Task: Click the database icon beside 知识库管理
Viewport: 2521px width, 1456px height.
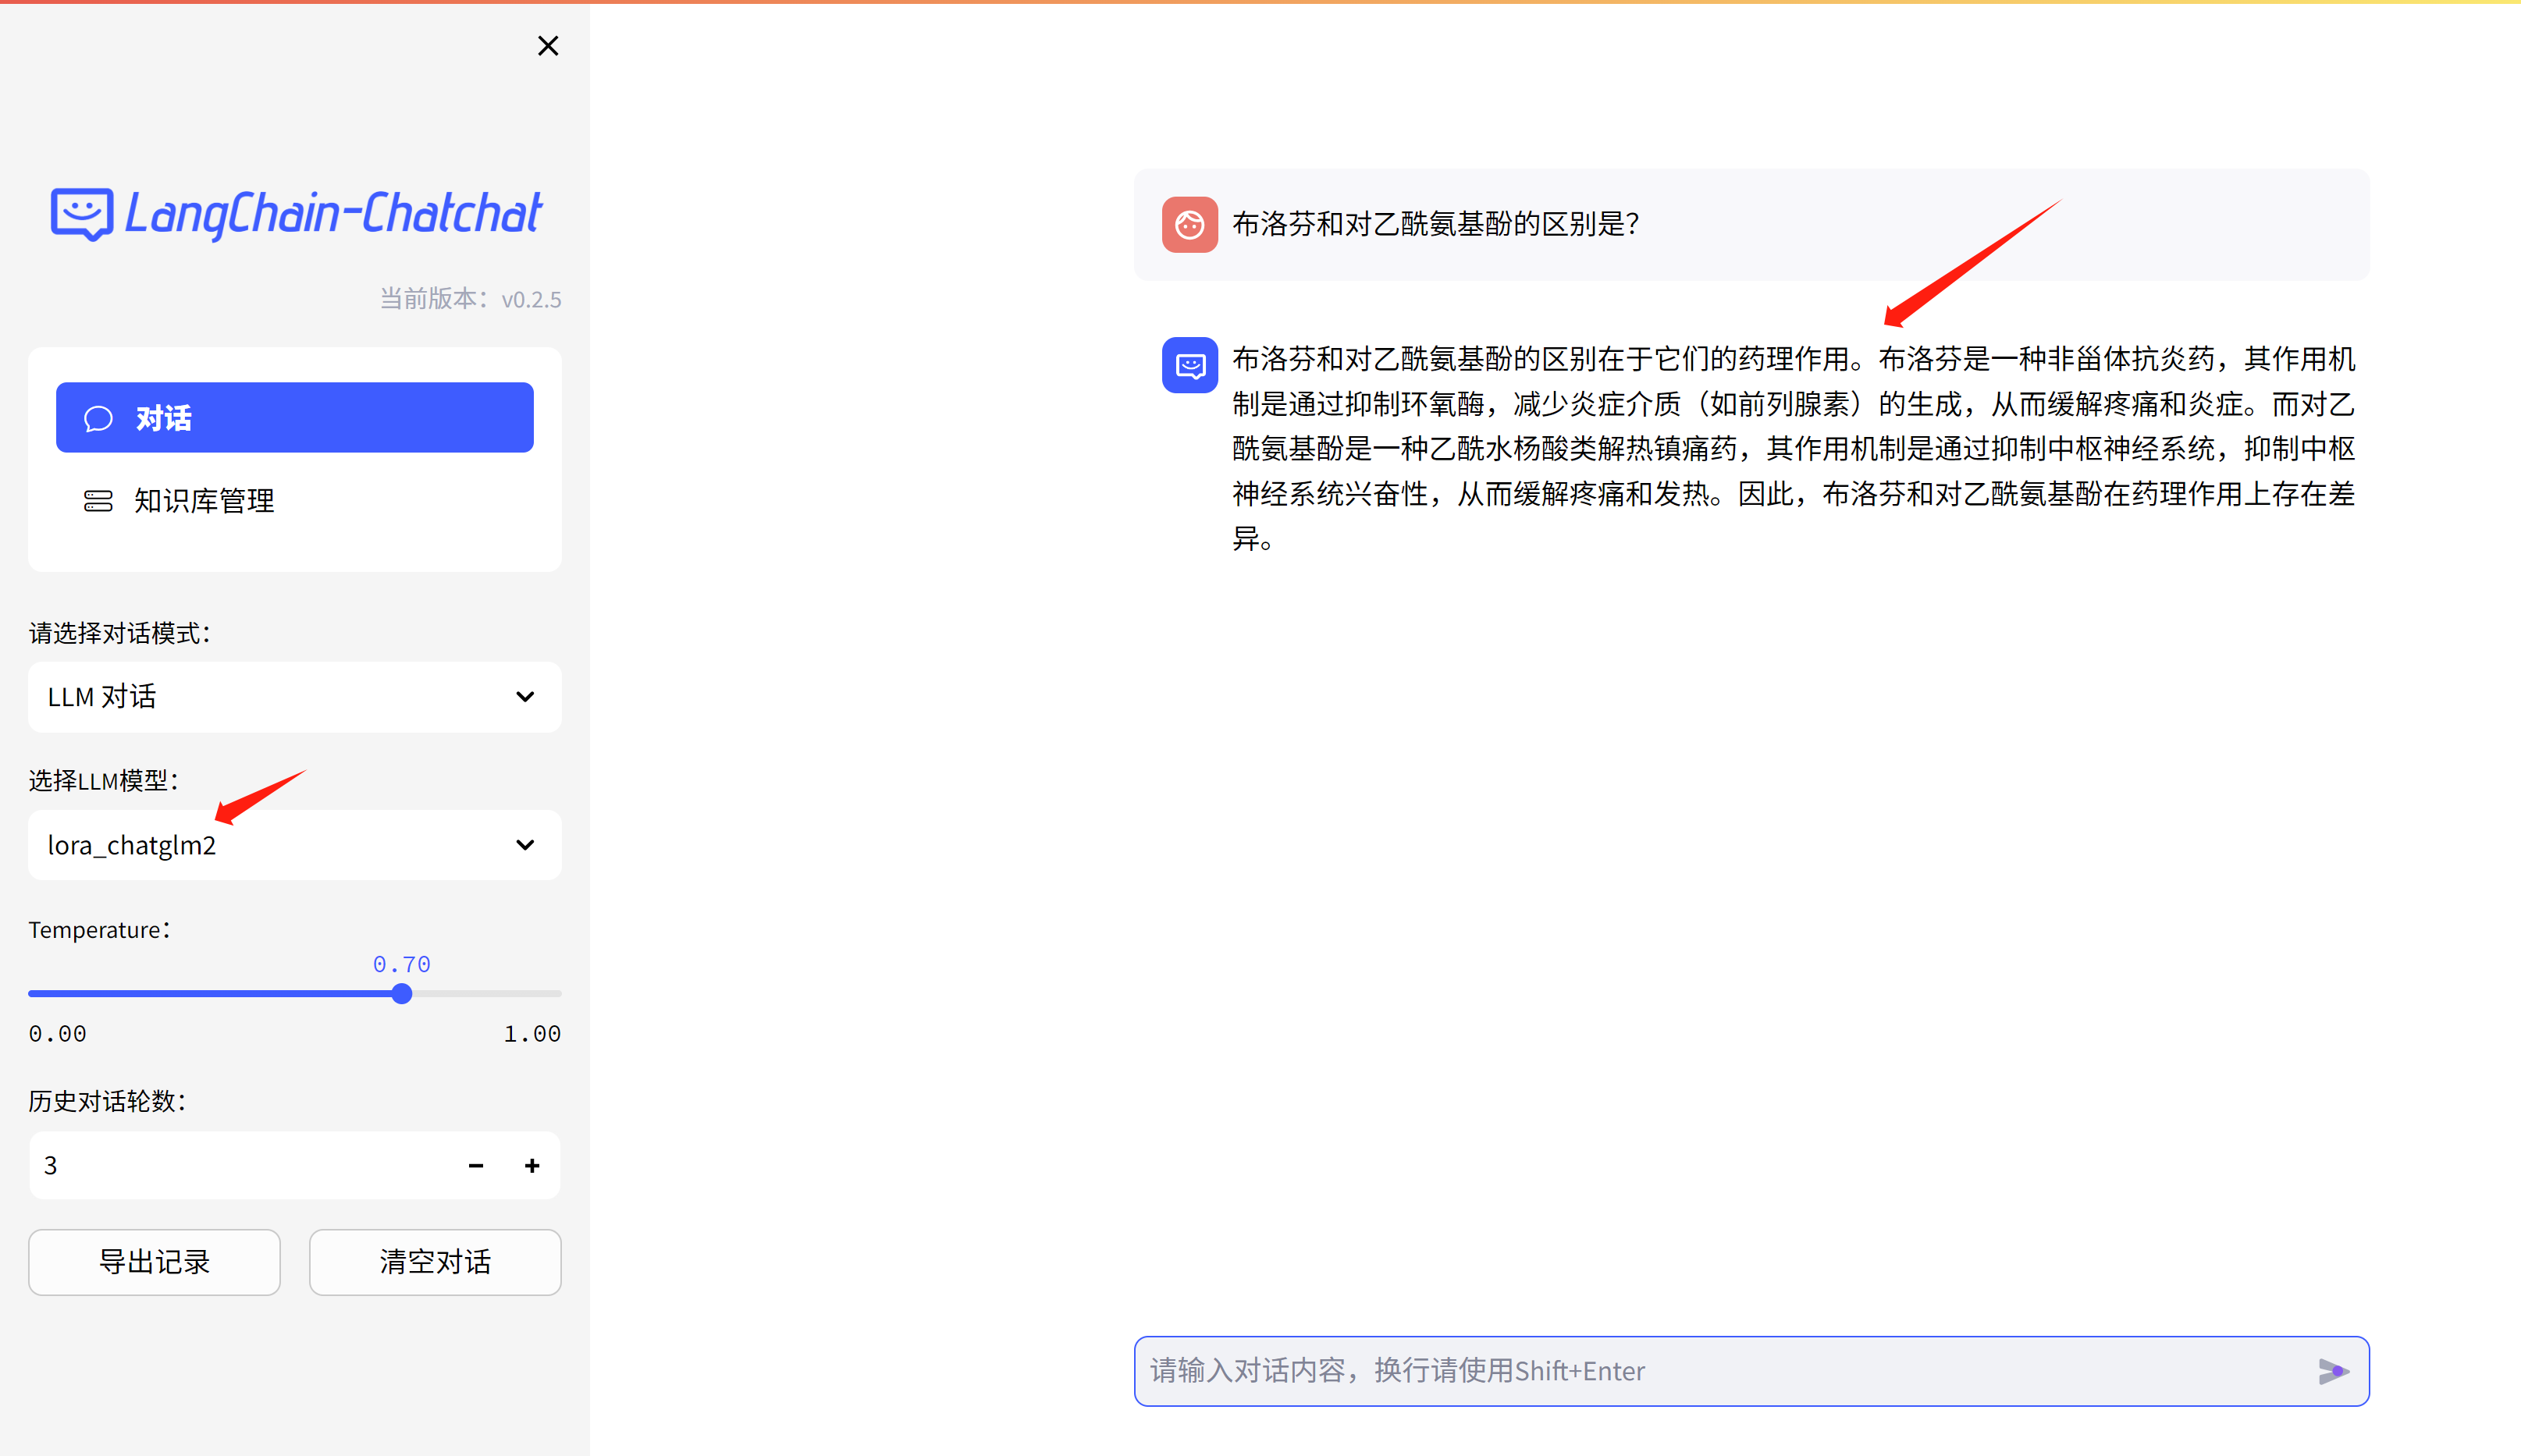Action: 98,501
